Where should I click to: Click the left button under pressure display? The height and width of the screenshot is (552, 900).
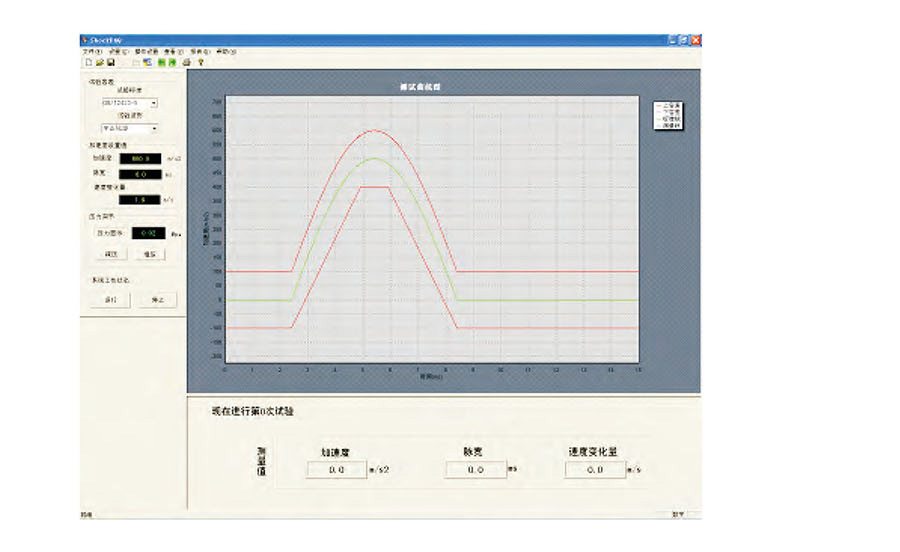113,254
